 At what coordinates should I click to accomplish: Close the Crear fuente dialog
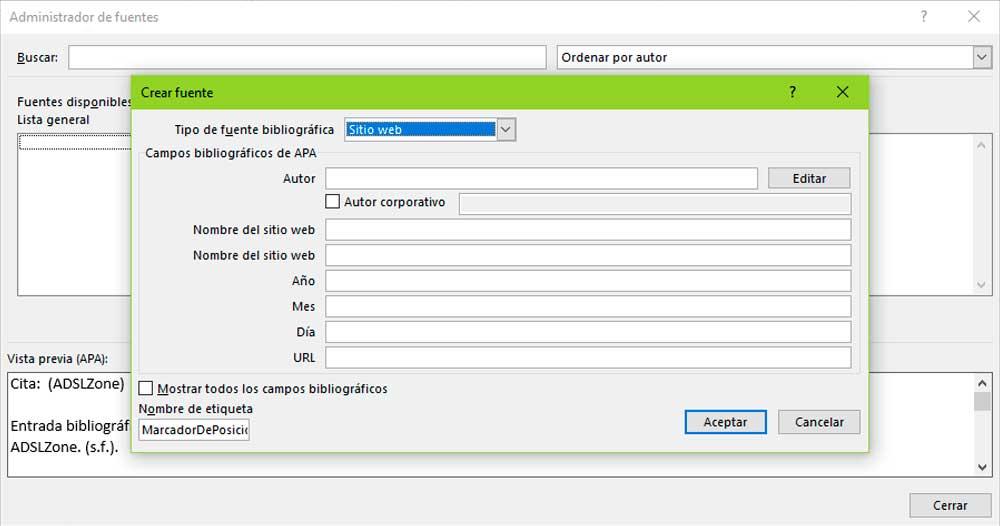coord(842,92)
